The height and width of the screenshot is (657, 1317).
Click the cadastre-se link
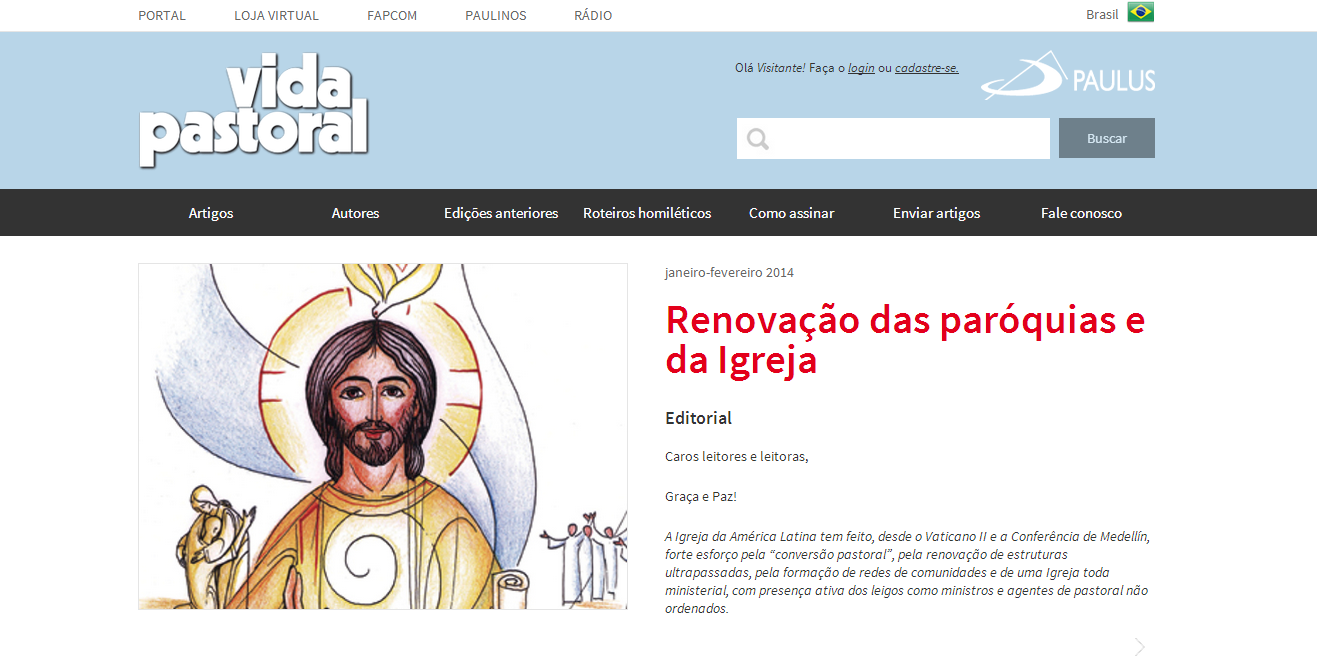pos(927,68)
